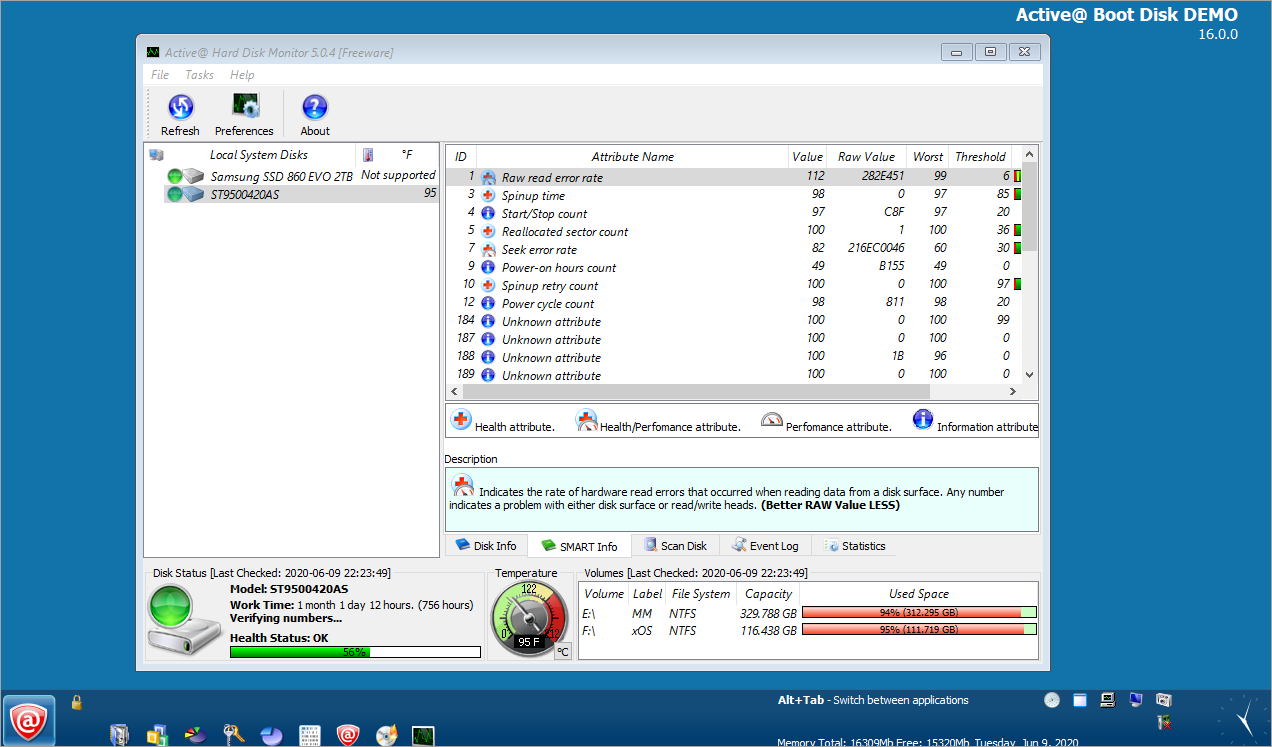Switch to the SMART Info tab
1272x747 pixels.
(x=580, y=546)
